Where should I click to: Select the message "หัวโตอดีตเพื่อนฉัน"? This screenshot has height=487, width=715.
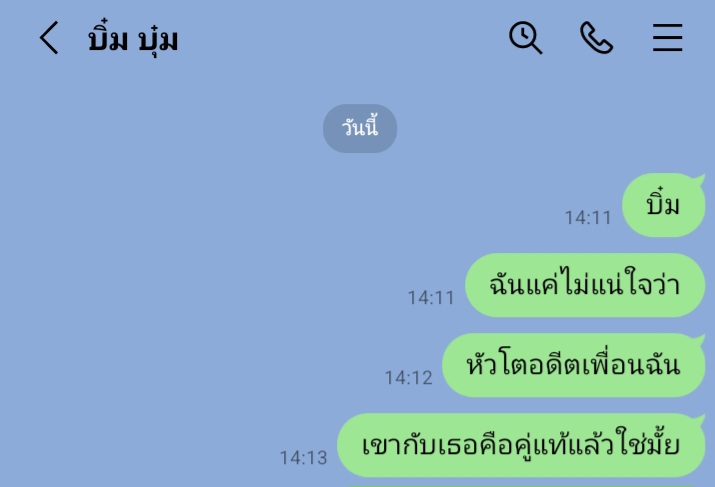574,365
